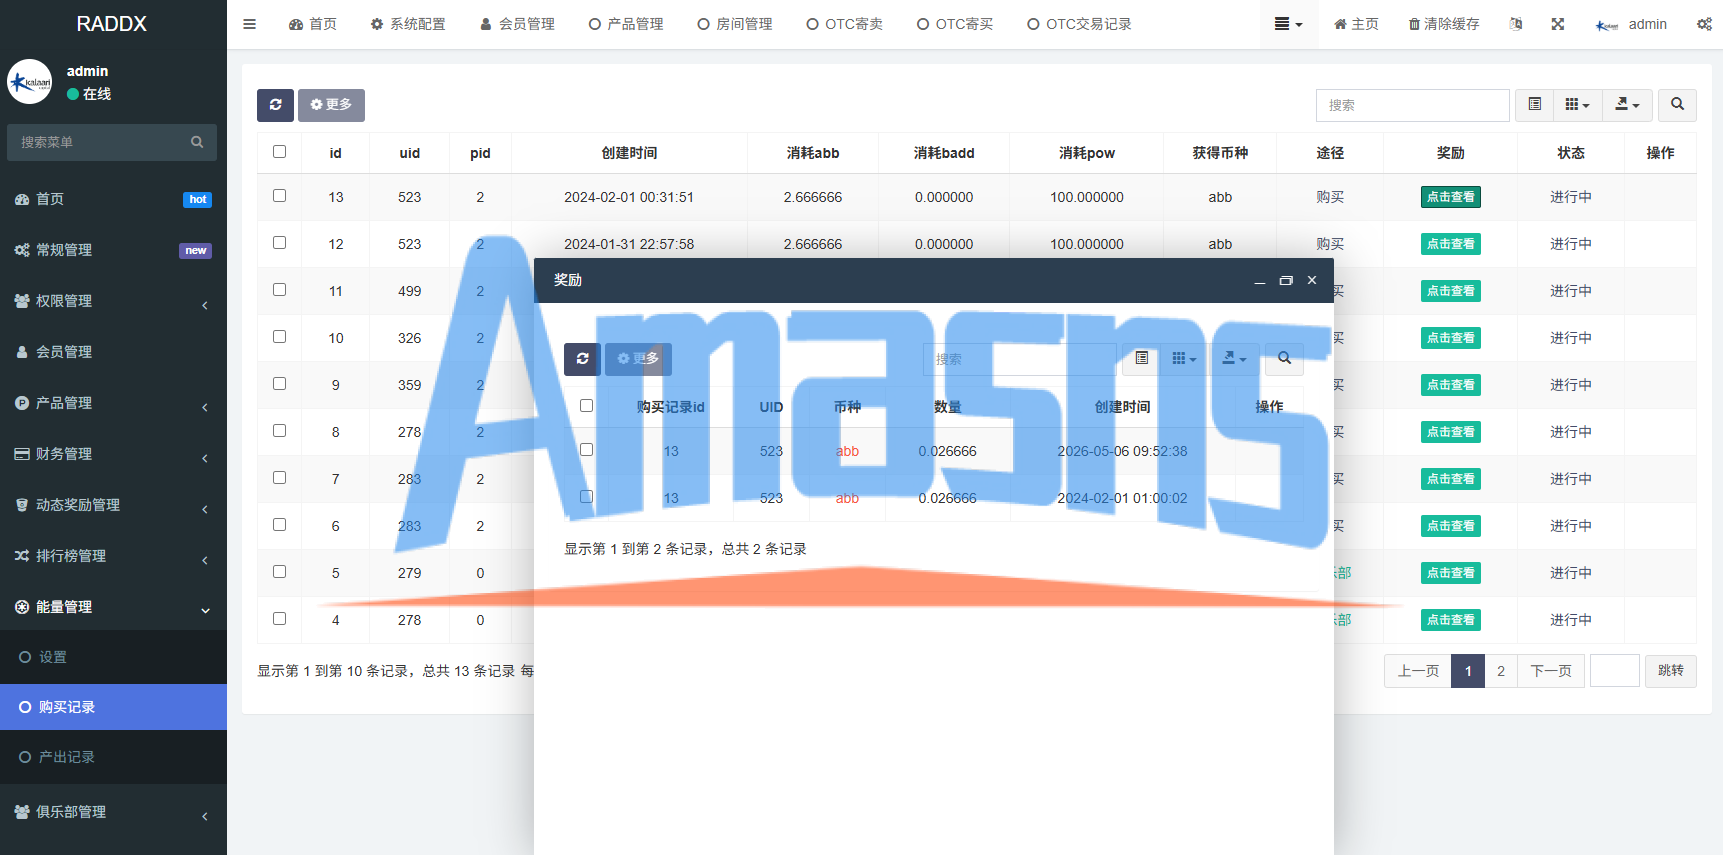Expand 权限管理 in the sidebar

coord(113,301)
